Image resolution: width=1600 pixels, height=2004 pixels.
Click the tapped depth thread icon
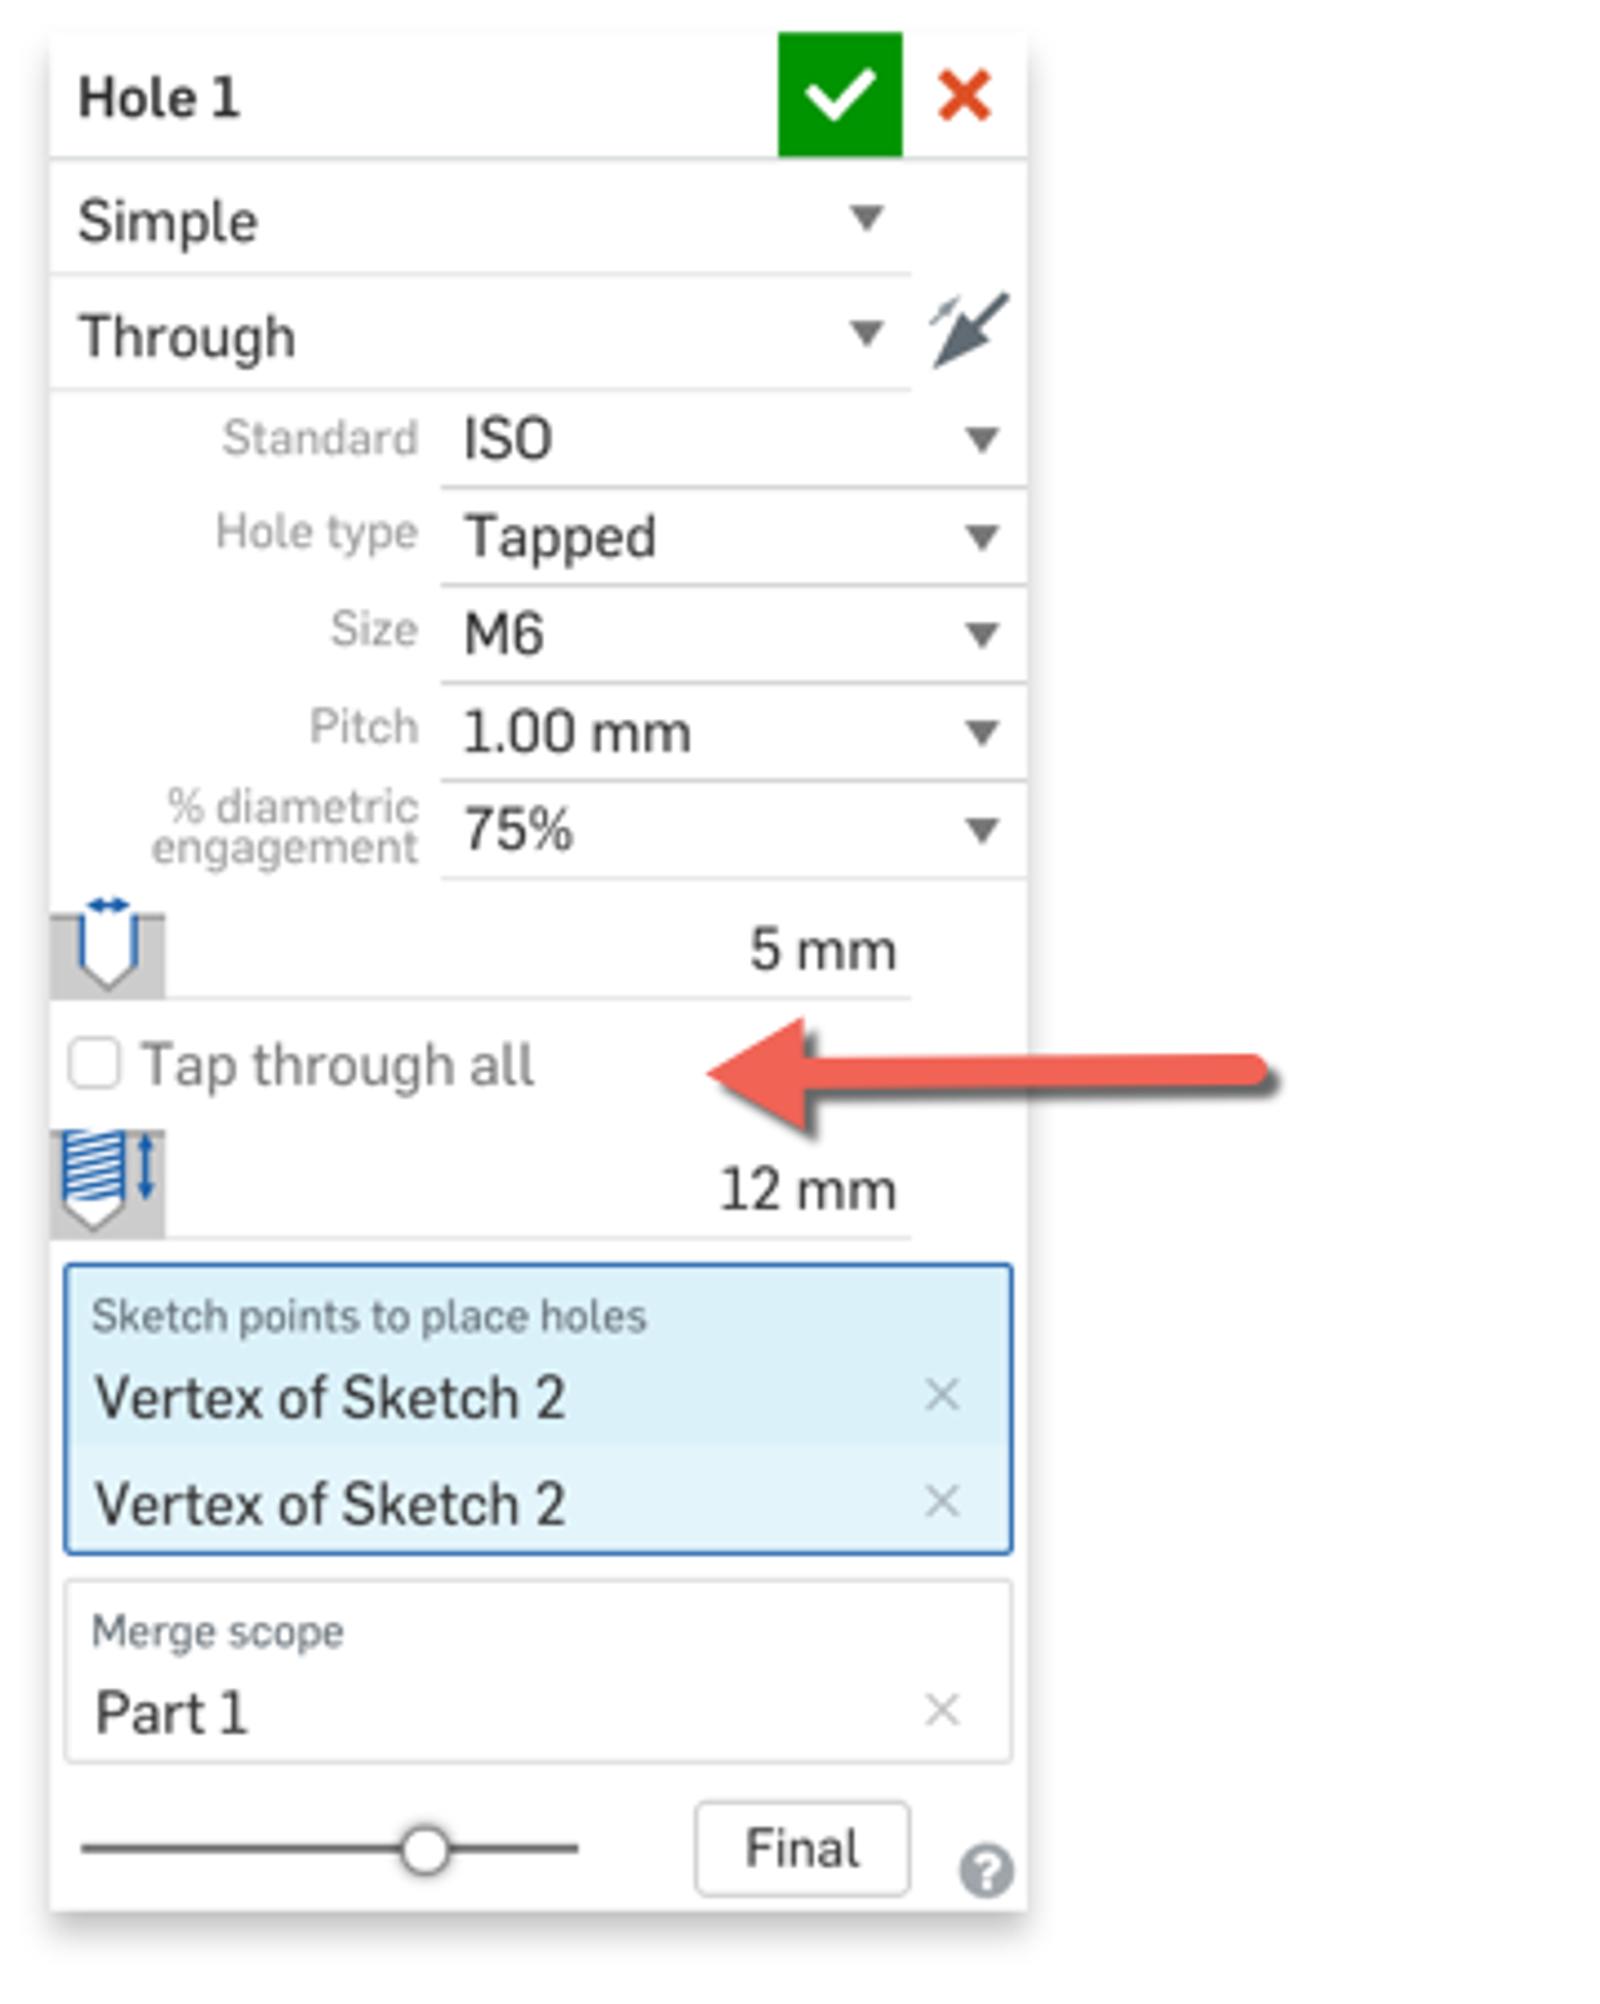(108, 1182)
